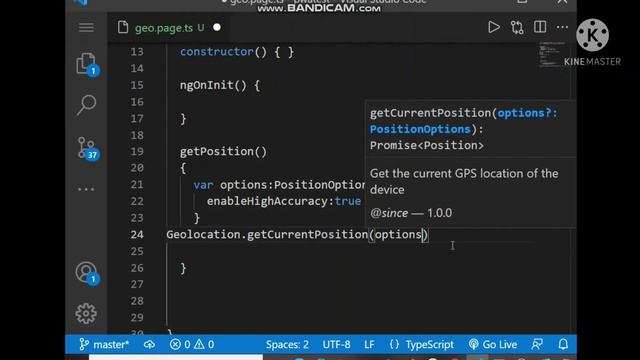
Task: Start Go Live server
Action: tap(493, 344)
